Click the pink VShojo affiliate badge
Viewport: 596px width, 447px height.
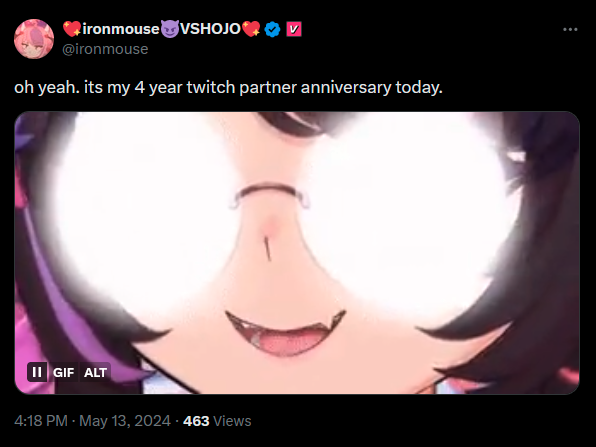[x=293, y=29]
